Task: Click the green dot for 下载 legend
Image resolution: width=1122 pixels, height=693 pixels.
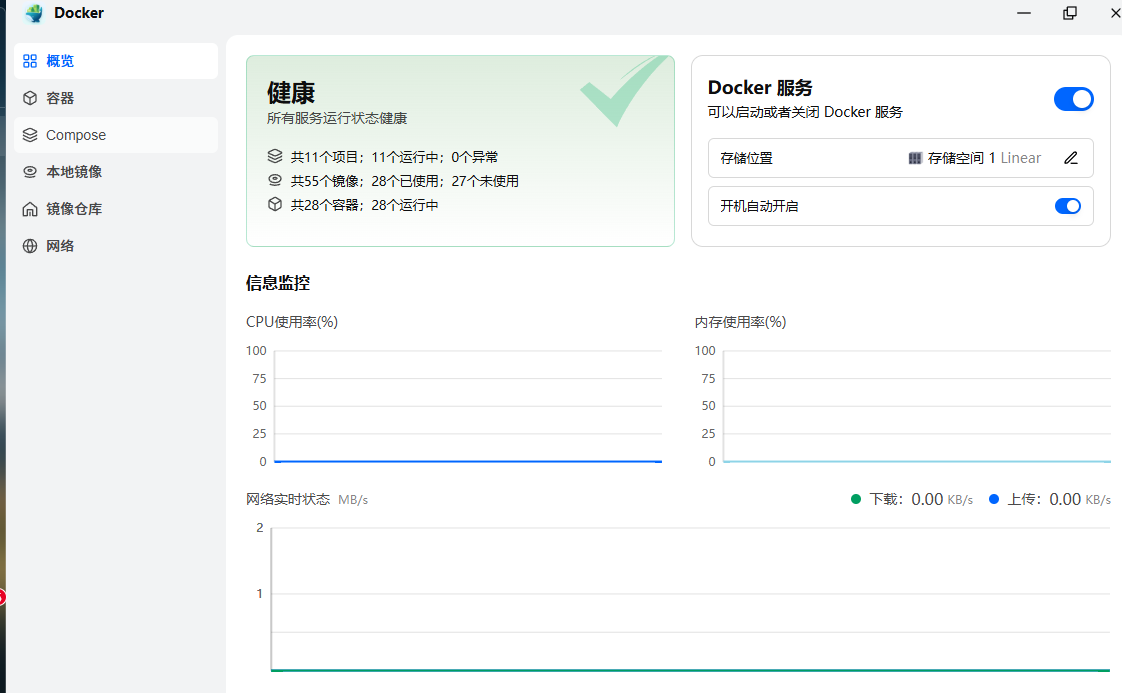Action: coord(856,499)
